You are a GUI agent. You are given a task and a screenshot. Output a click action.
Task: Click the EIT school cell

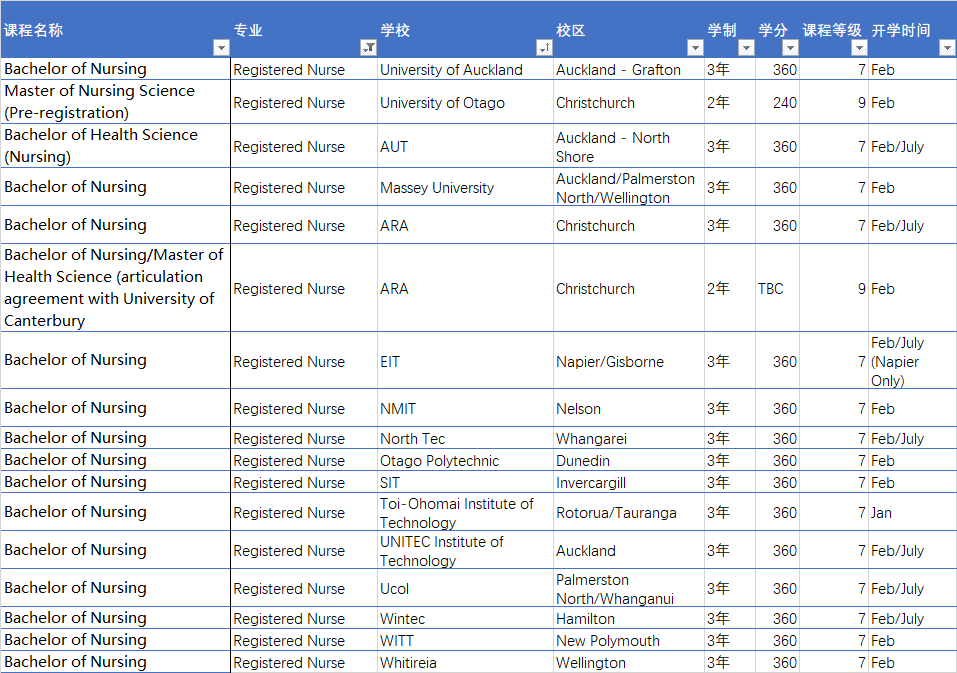[x=465, y=361]
